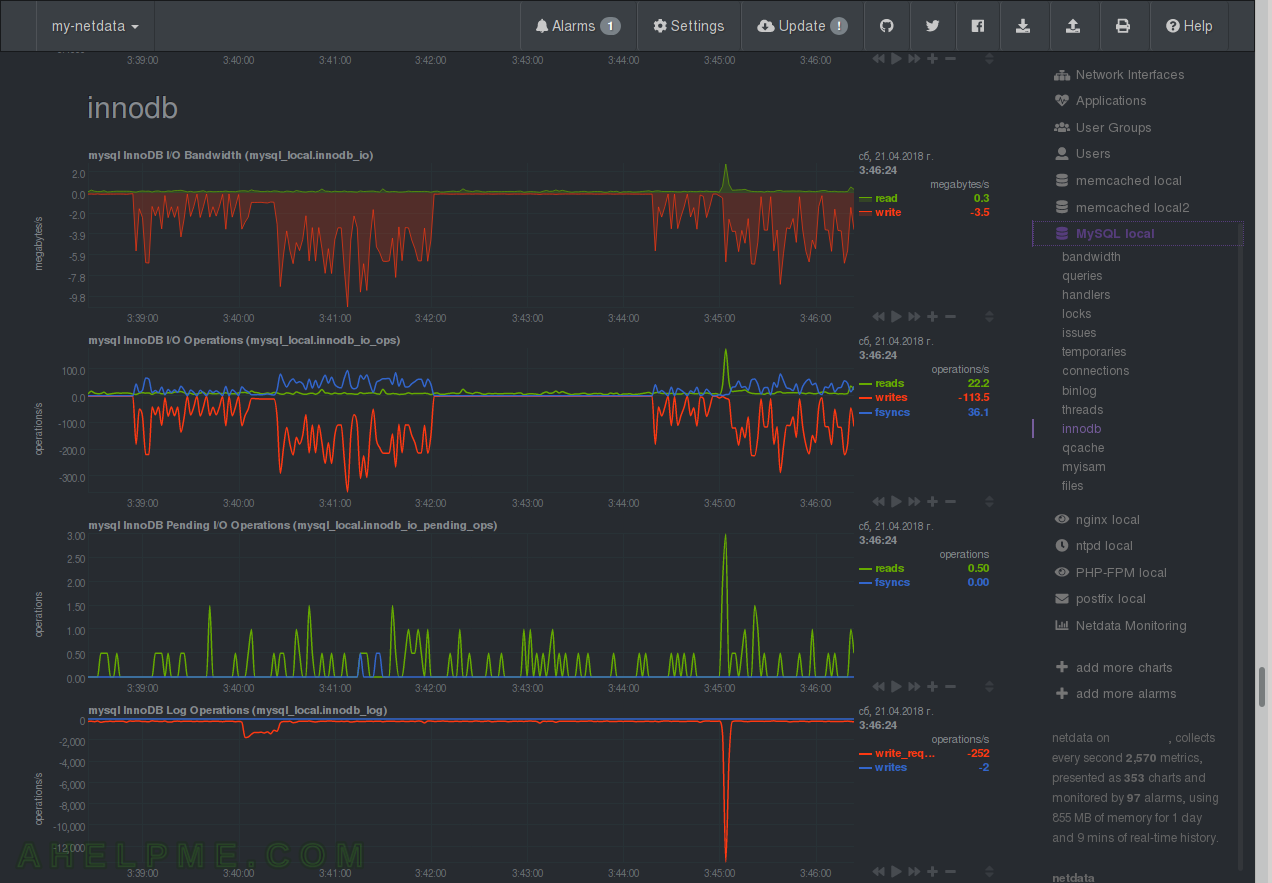Reset/play the InnoDB I/O Operations chart

pos(896,502)
